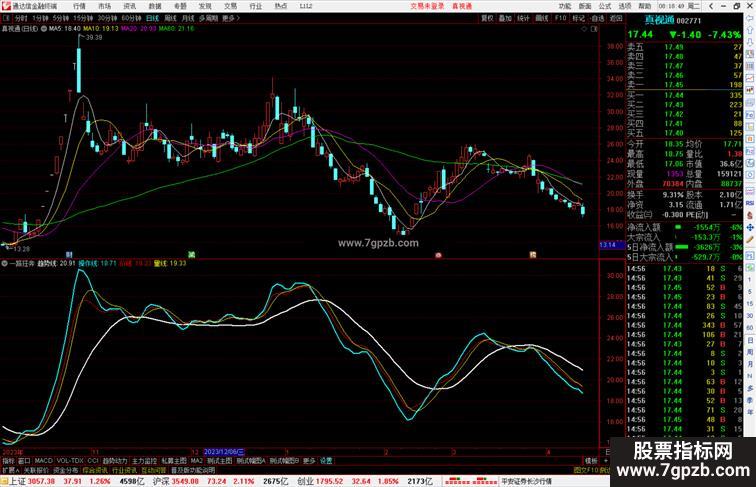The image size is (756, 487).
Task: Click the 自选 watchlist button
Action: coord(597,18)
